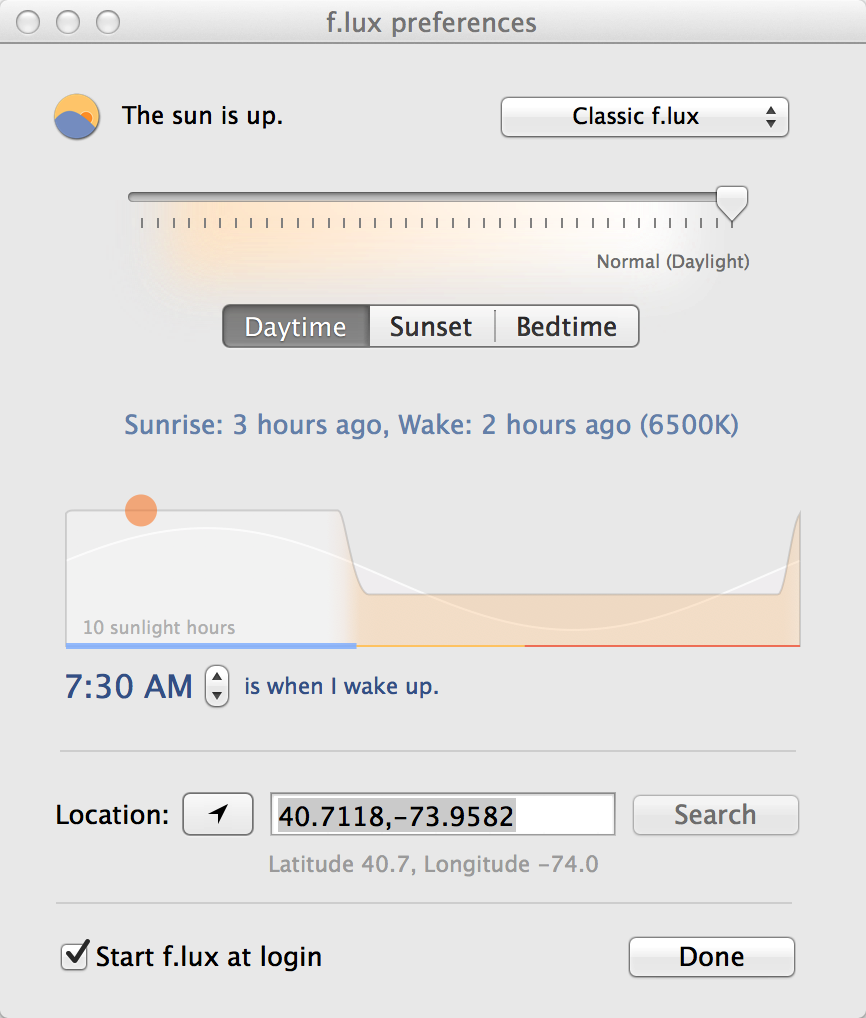Close the f.lux preferences window
866x1018 pixels.
click(28, 22)
